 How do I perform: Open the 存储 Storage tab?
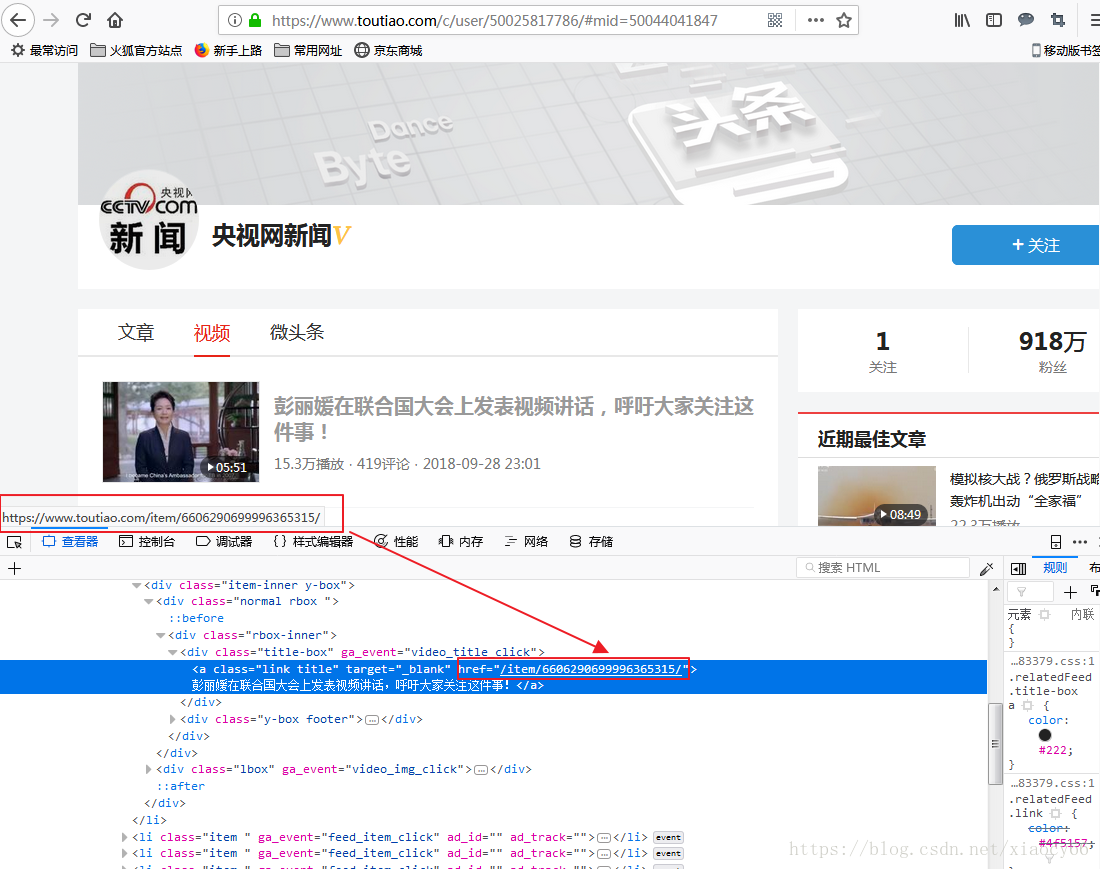(x=591, y=541)
